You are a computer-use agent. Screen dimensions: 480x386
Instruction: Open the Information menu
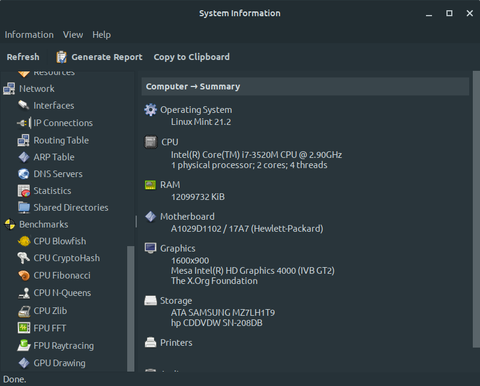(29, 35)
